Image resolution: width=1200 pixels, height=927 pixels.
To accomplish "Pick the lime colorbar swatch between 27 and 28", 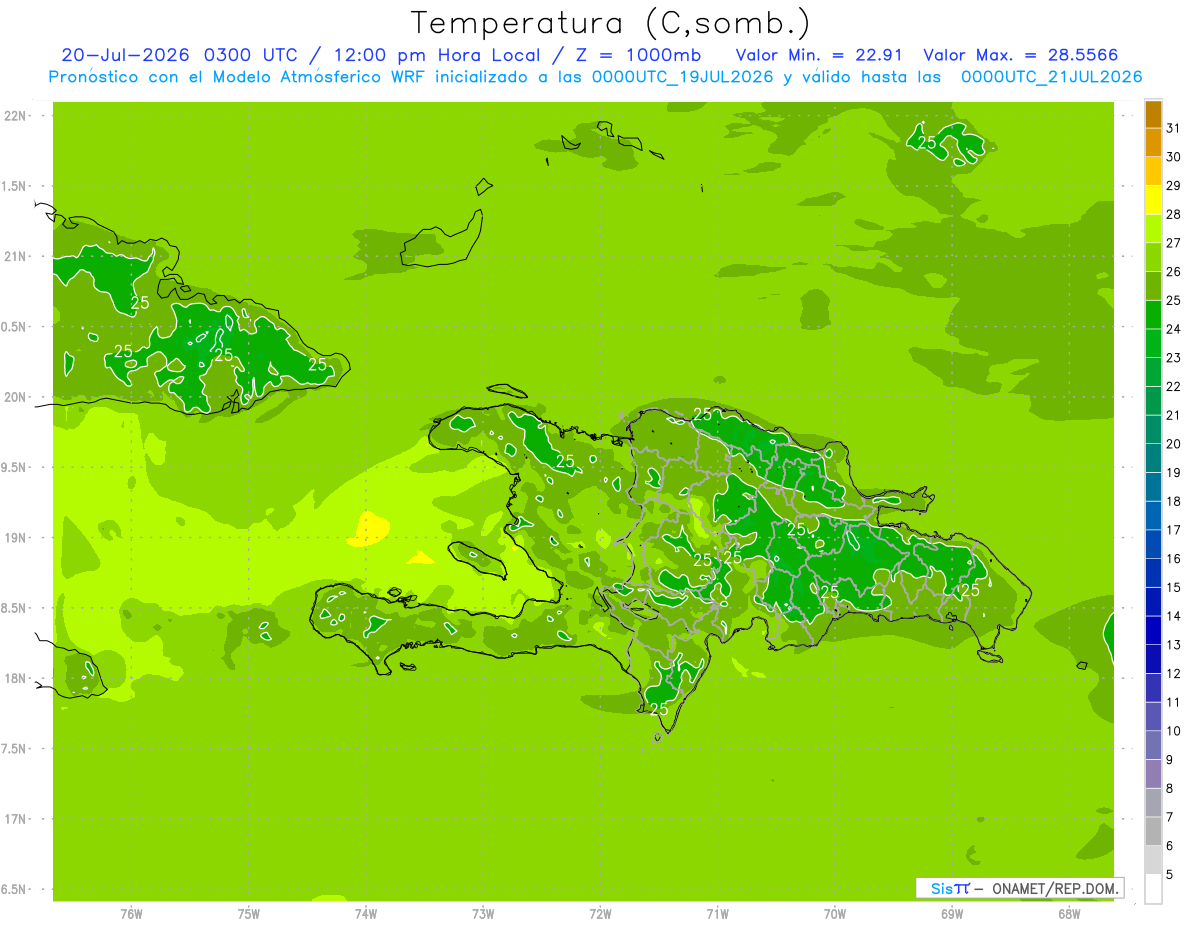I will (x=1153, y=229).
